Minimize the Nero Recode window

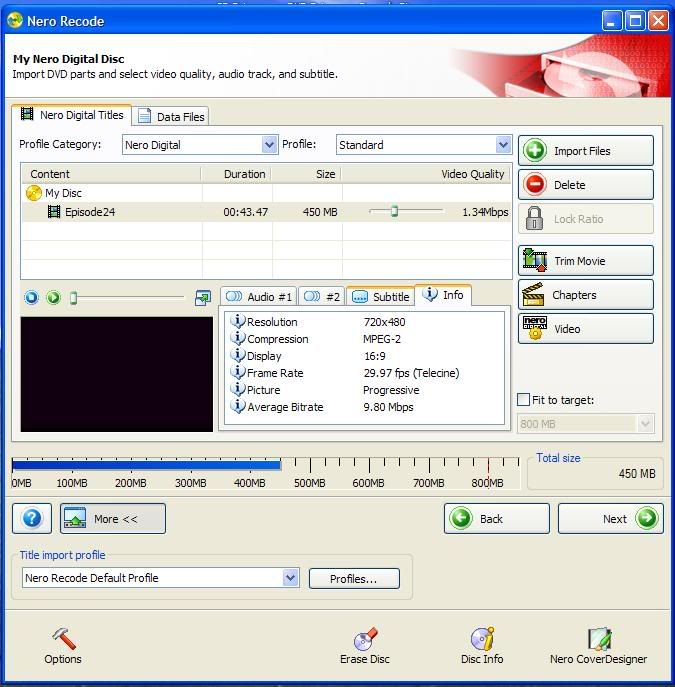coord(611,21)
